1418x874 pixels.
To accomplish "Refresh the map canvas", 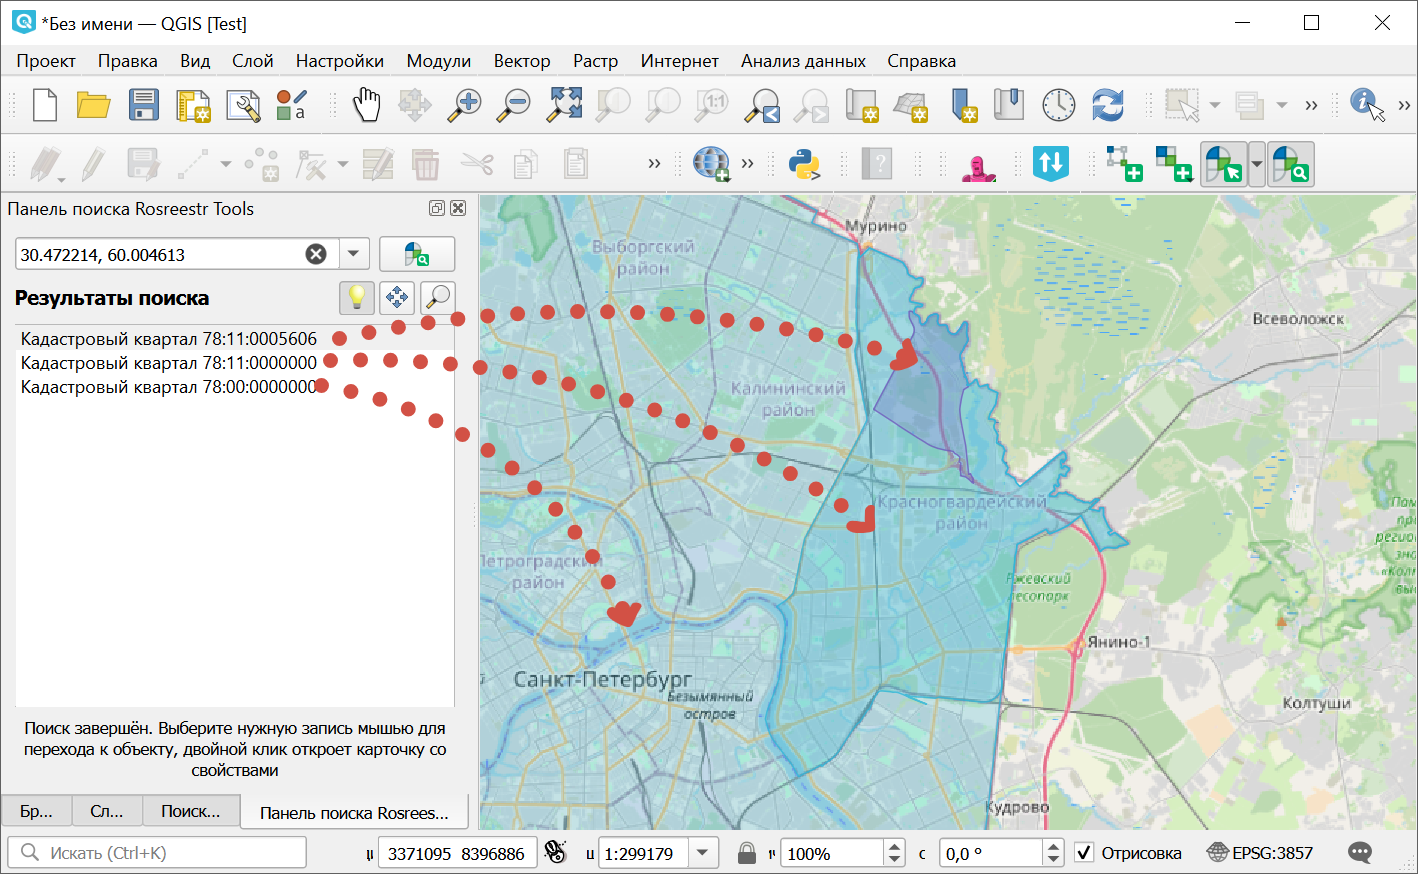I will tap(1108, 105).
